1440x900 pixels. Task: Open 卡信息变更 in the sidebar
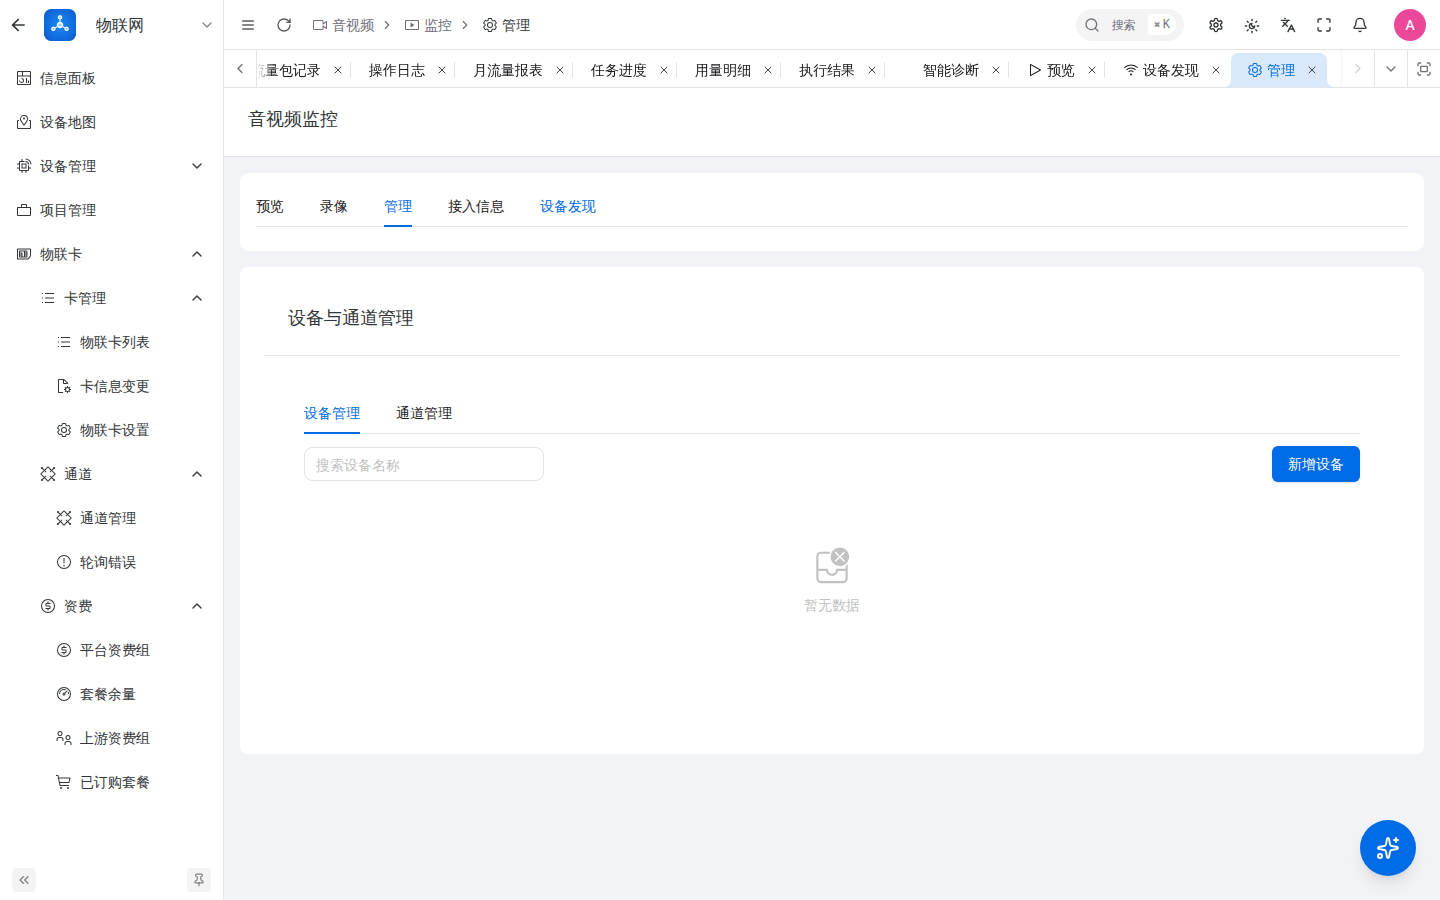coord(111,386)
